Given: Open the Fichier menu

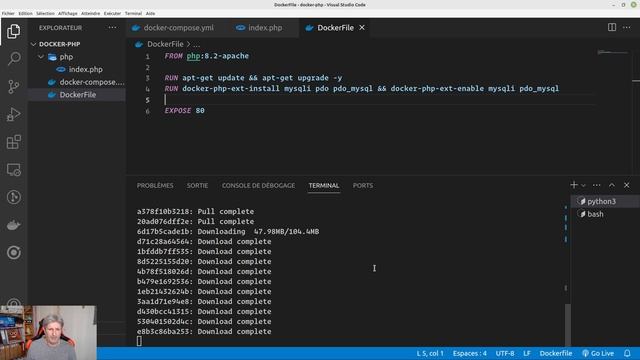Looking at the screenshot, I should (x=8, y=13).
